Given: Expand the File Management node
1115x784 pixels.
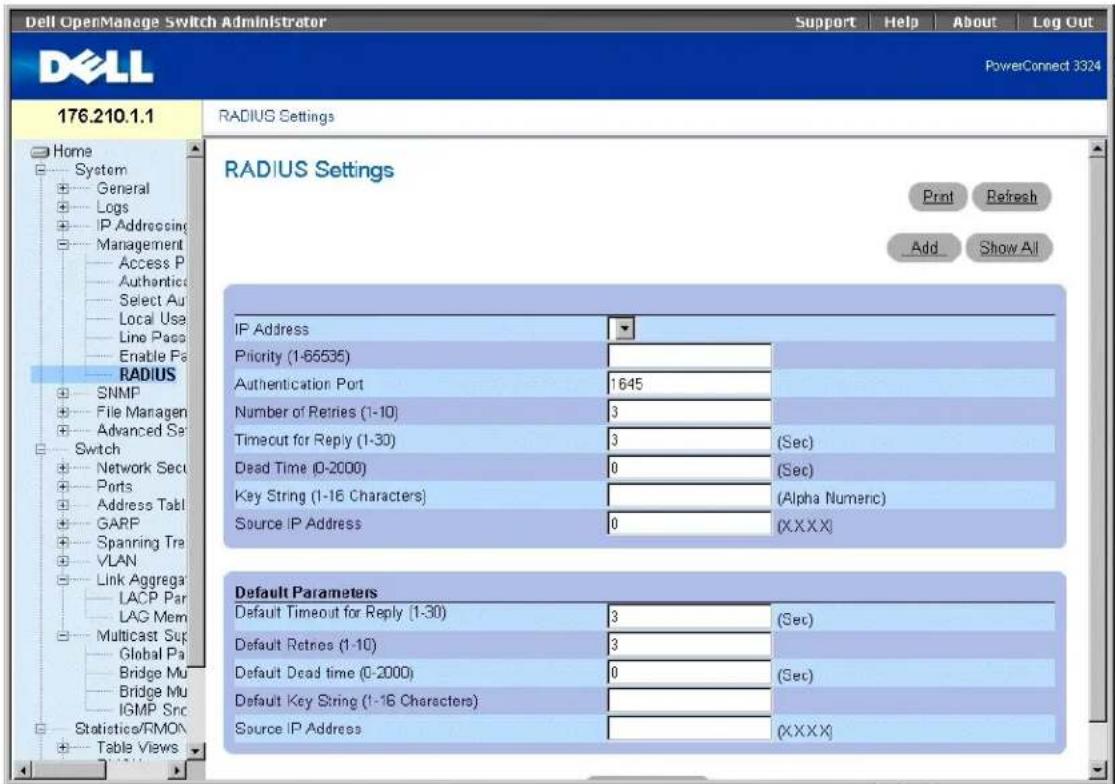Looking at the screenshot, I should pos(63,412).
